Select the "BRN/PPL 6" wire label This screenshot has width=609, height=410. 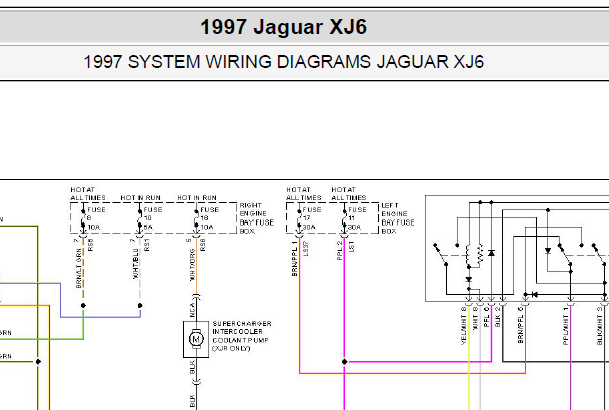(x=520, y=325)
